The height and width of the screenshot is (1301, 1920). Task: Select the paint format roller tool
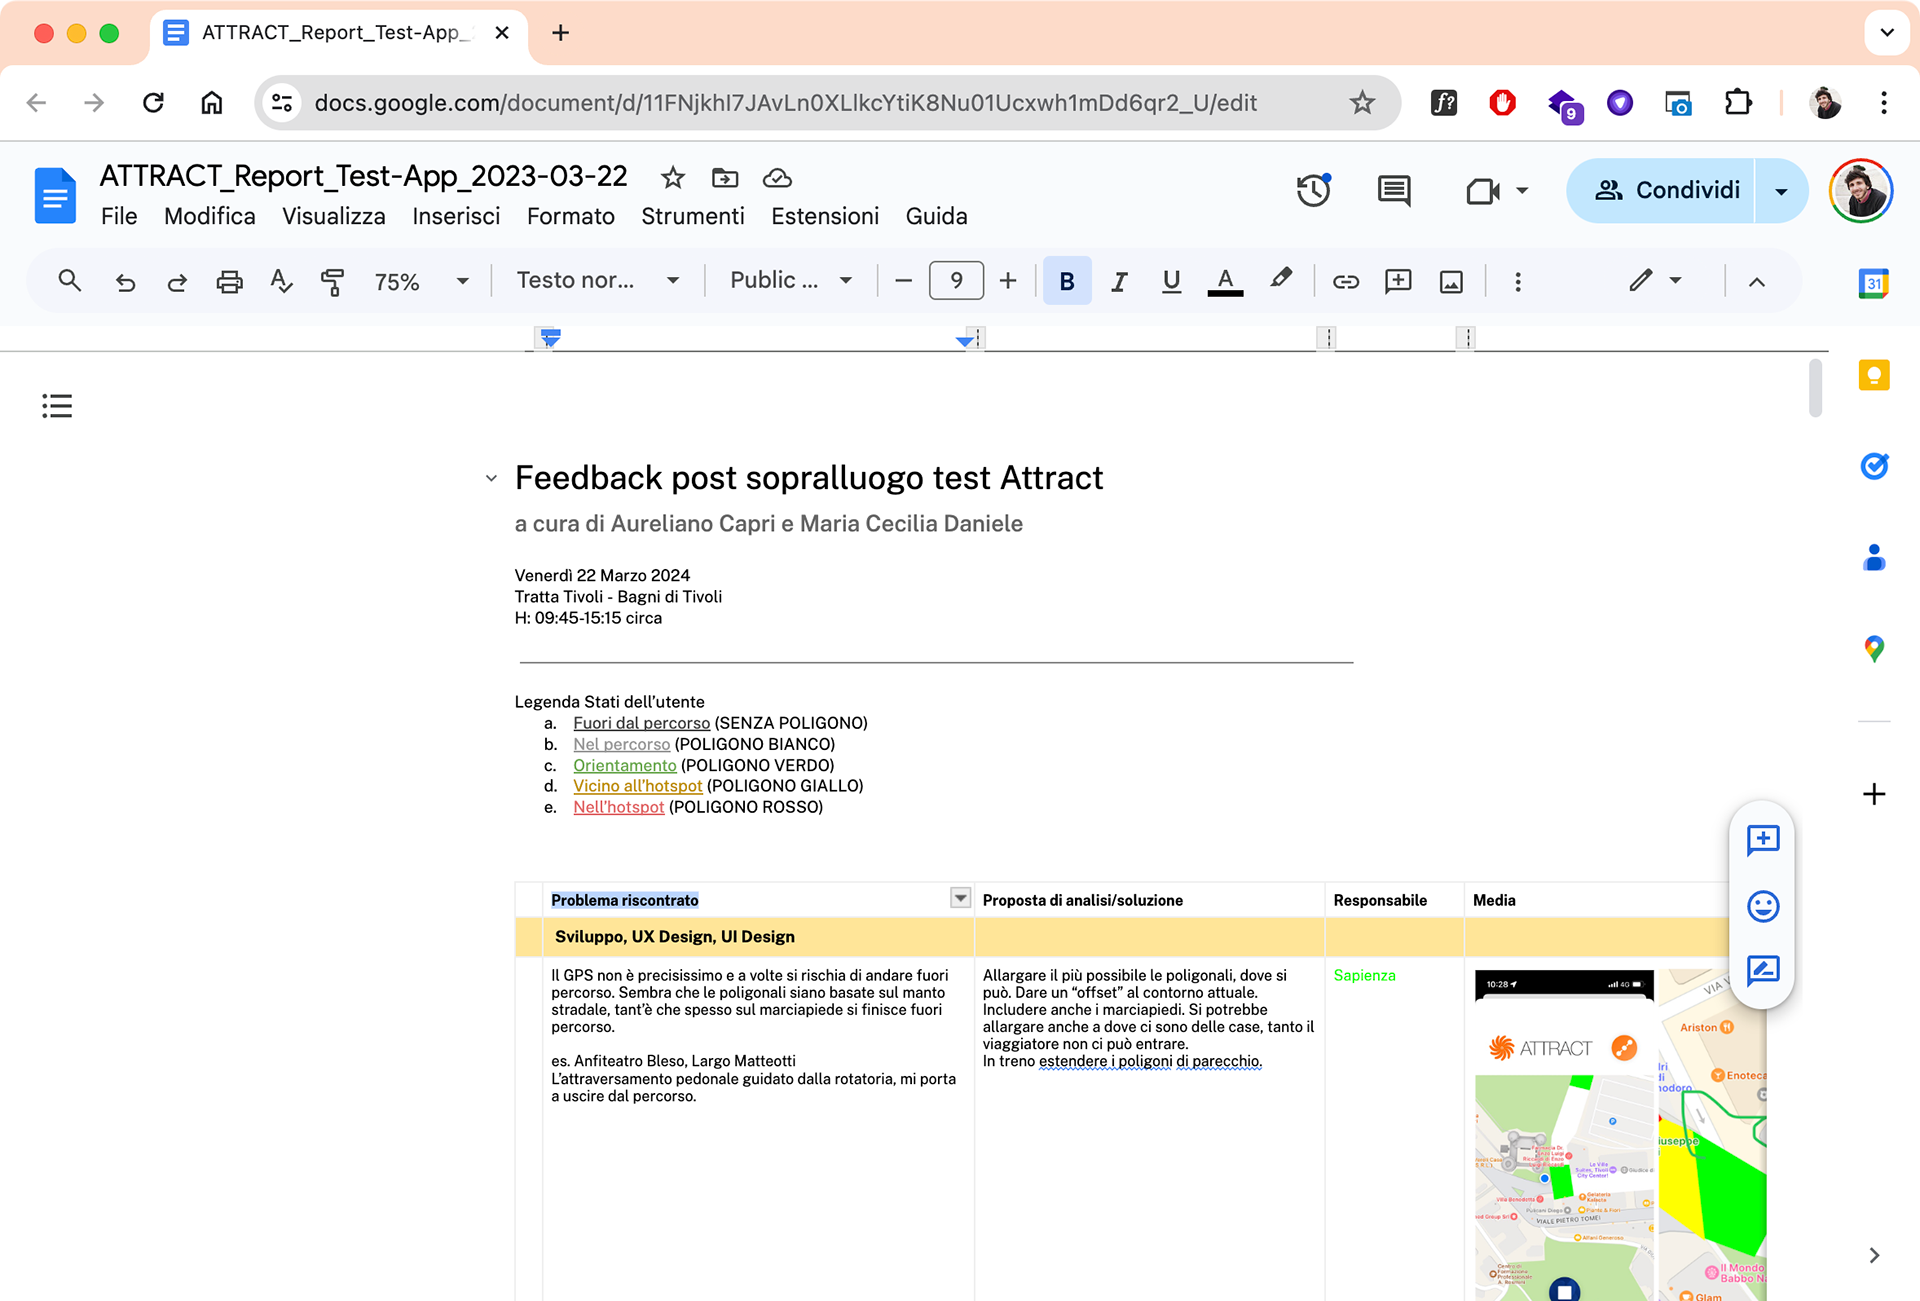(x=332, y=282)
